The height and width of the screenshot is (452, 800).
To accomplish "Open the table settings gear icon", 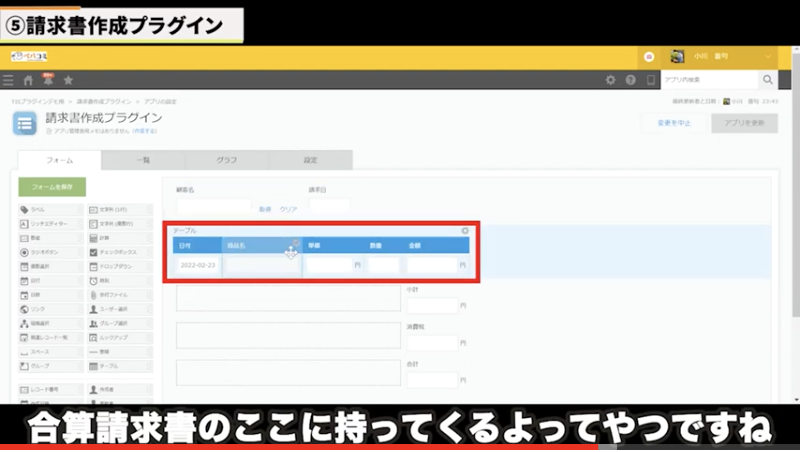I will coord(465,231).
